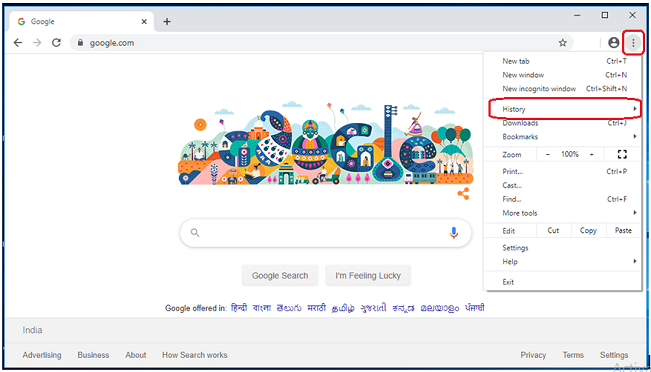
Task: Click Cut in the Edit row
Action: 553,230
